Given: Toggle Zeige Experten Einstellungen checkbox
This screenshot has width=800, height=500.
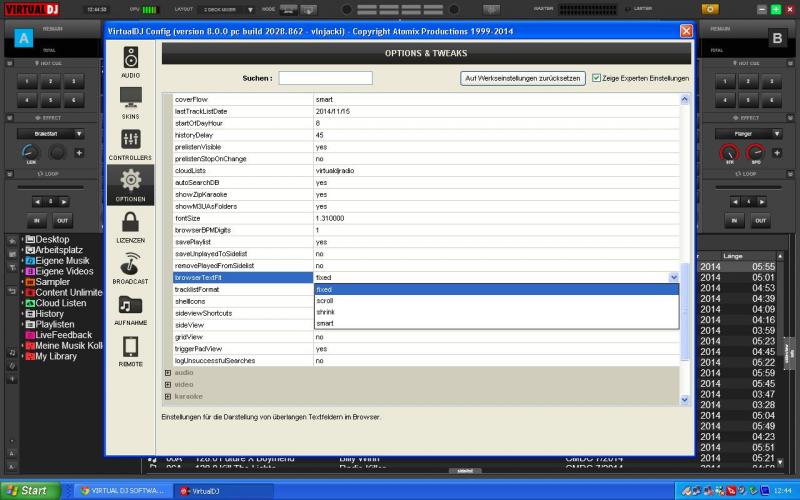Looking at the screenshot, I should (597, 78).
